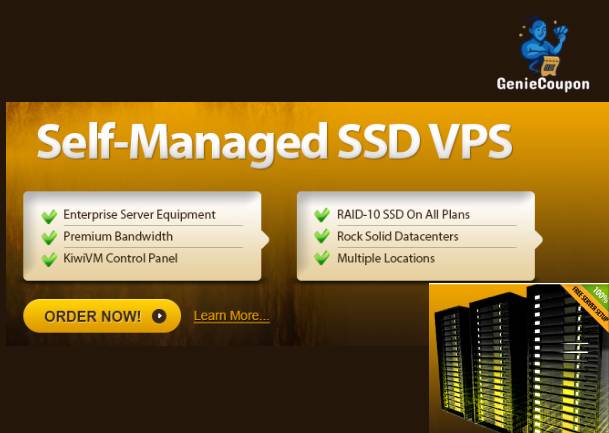The width and height of the screenshot is (609, 433).
Task: Open the Learn More... link
Action: click(231, 316)
